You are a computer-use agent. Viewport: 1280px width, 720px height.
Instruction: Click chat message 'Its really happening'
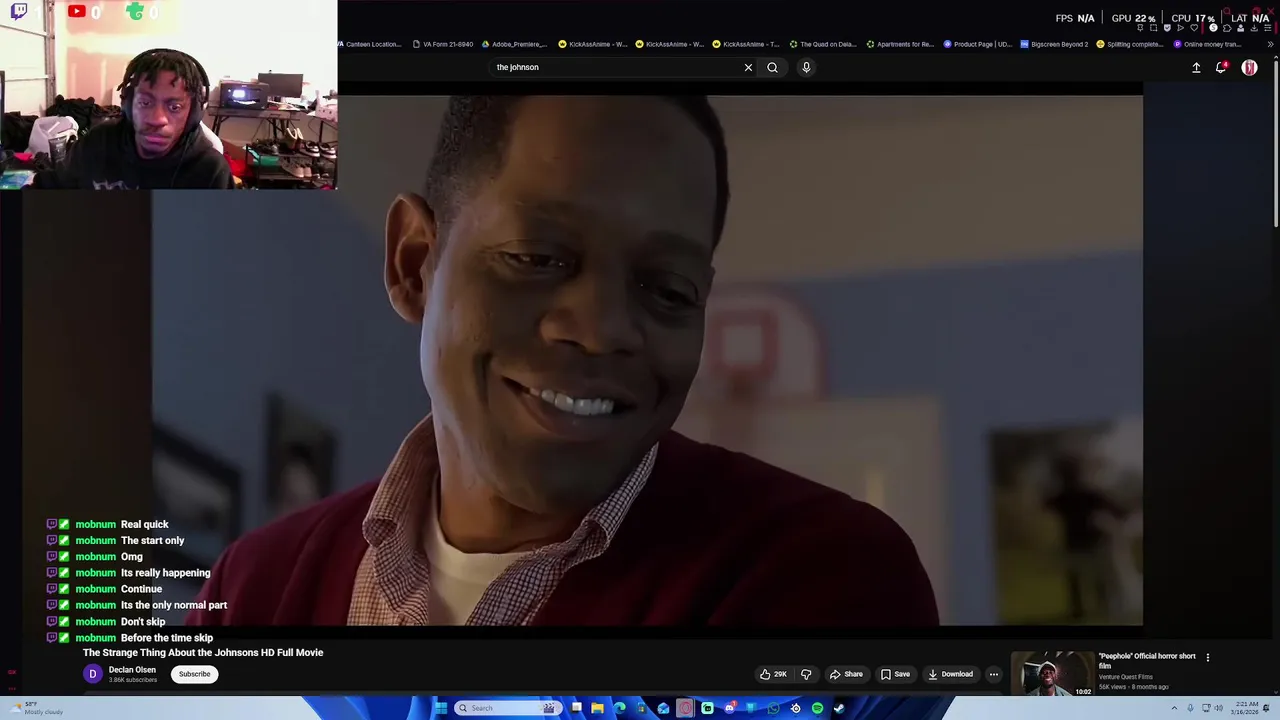(x=166, y=573)
